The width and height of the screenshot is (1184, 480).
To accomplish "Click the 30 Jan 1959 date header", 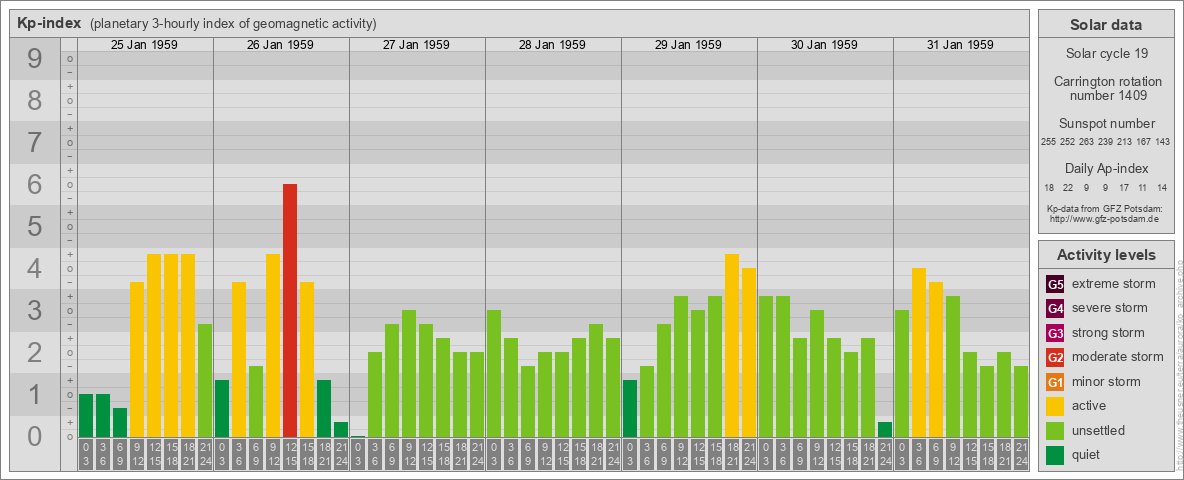I will [824, 45].
